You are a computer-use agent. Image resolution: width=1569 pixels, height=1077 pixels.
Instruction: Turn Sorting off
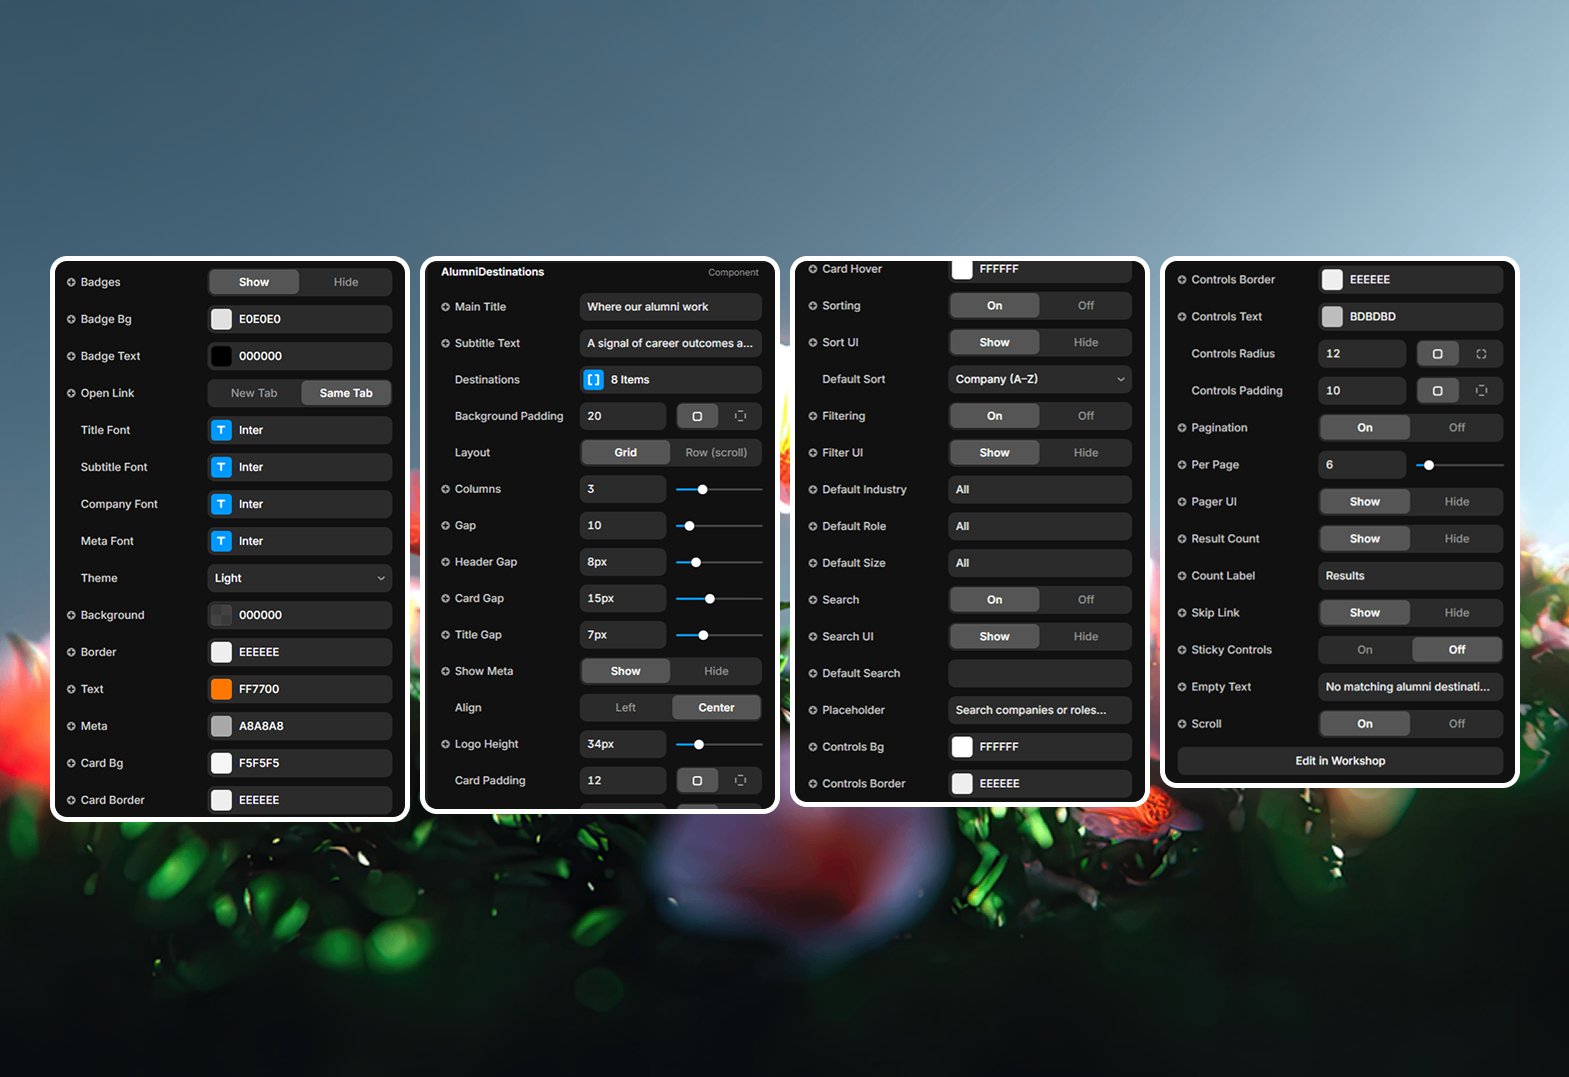tap(1085, 306)
